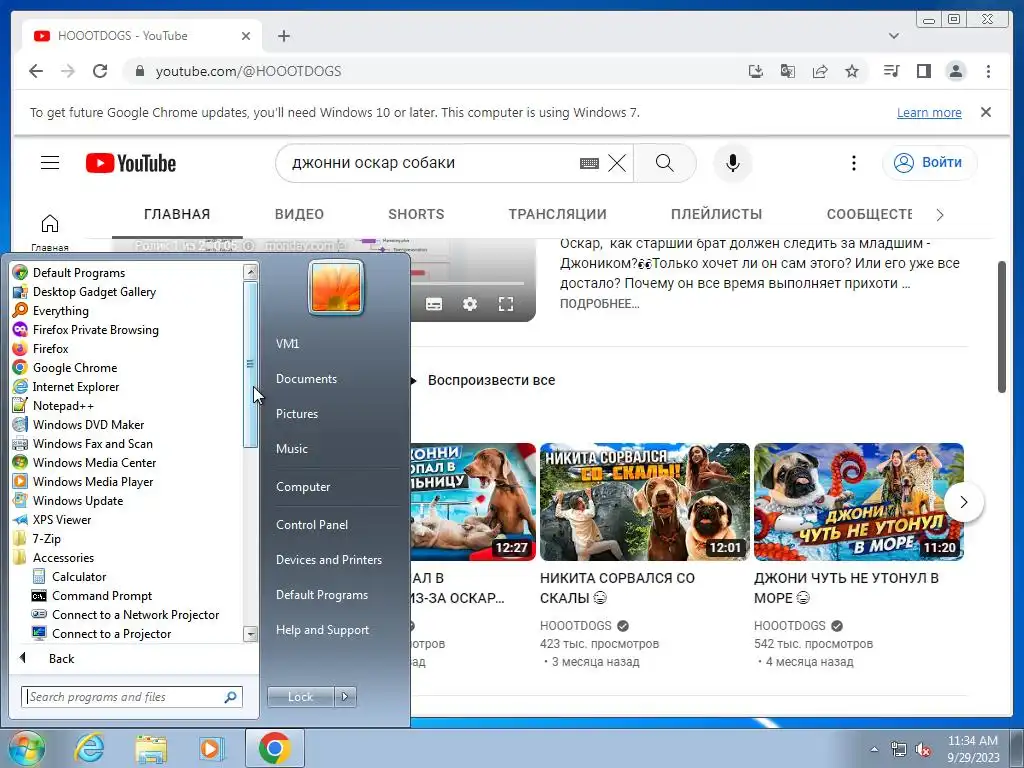Toggle subtitles on the video player

pos(434,304)
